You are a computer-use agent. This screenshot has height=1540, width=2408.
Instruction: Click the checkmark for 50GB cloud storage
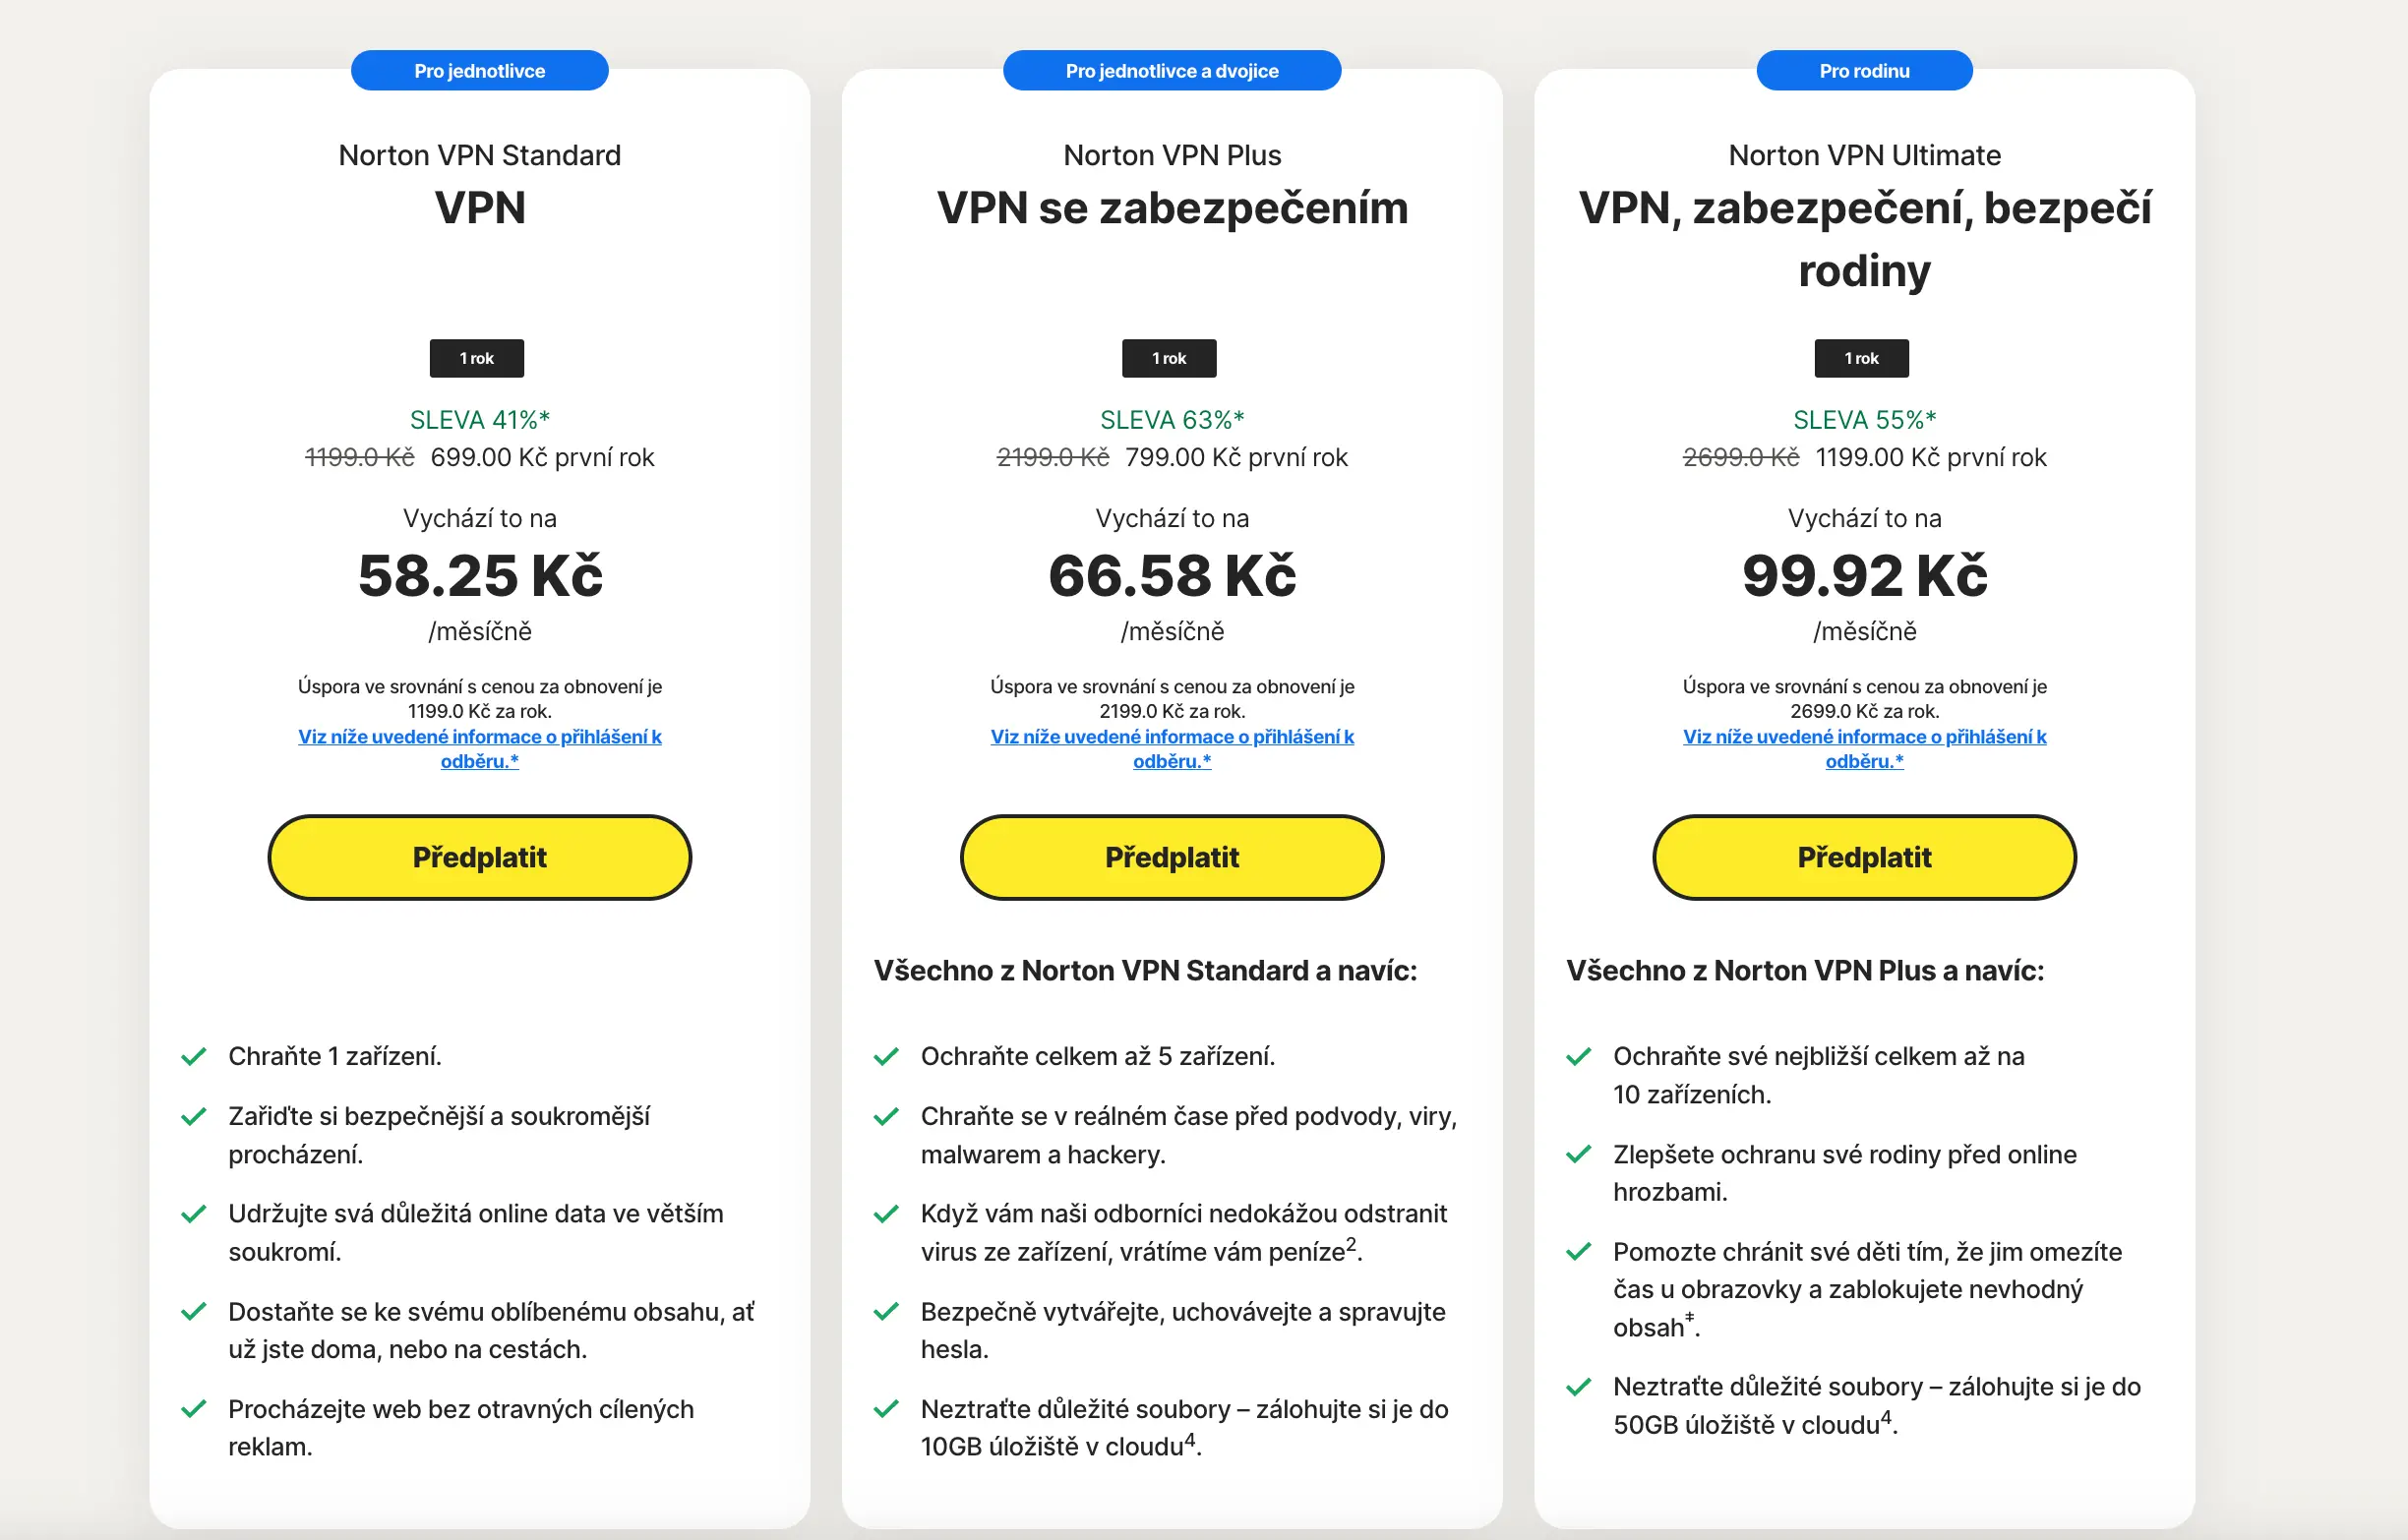point(1578,1387)
